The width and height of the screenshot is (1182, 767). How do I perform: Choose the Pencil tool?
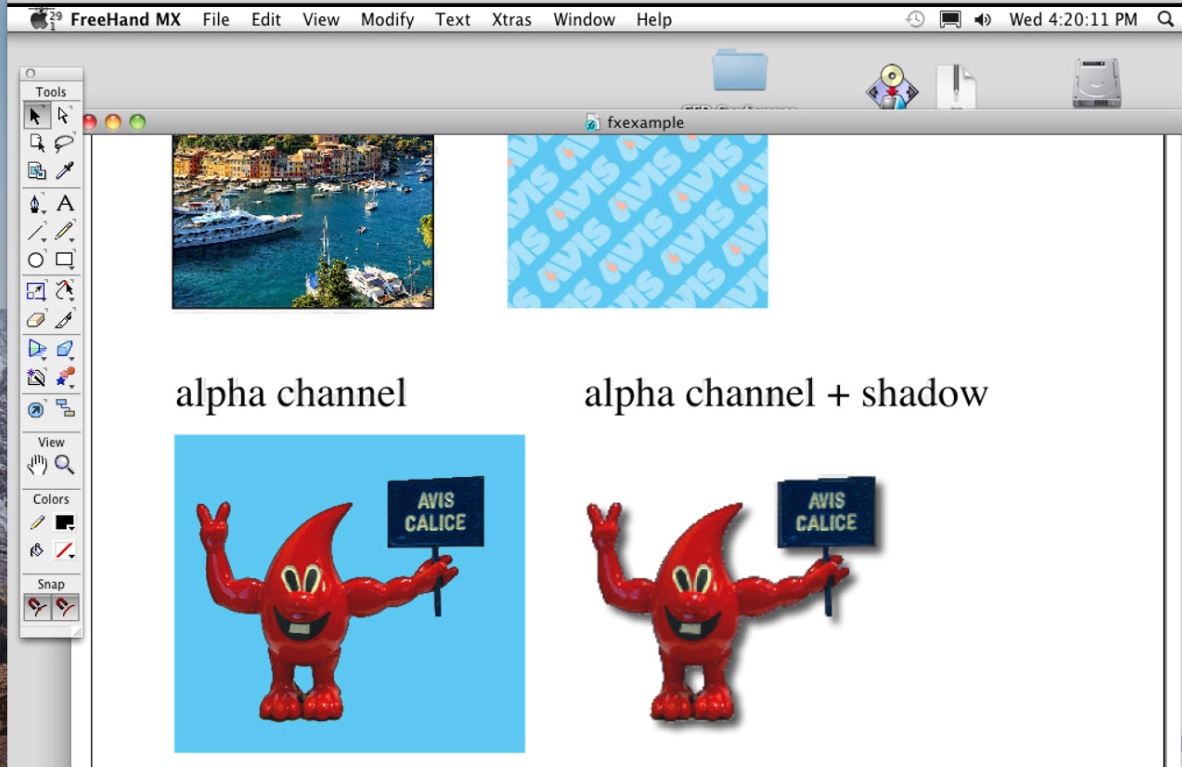click(64, 232)
